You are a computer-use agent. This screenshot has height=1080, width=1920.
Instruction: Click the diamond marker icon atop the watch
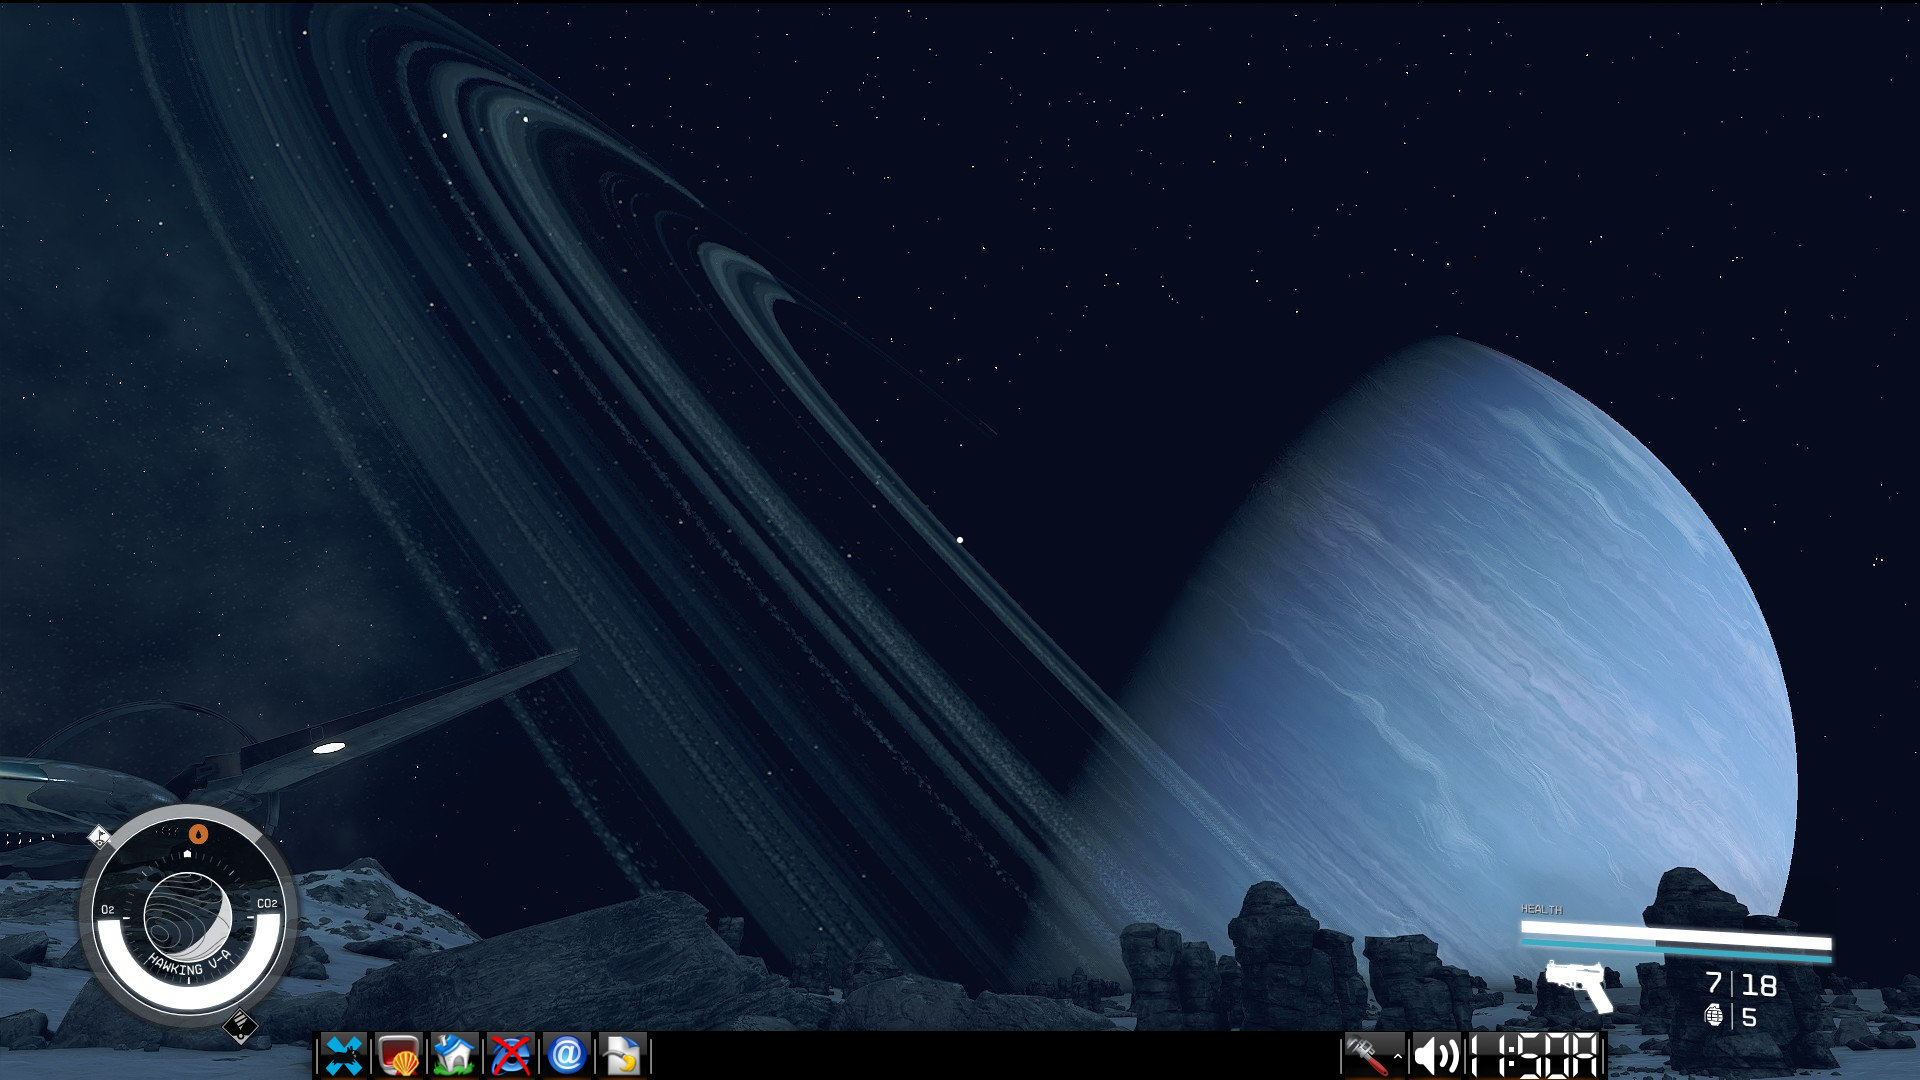pos(98,836)
